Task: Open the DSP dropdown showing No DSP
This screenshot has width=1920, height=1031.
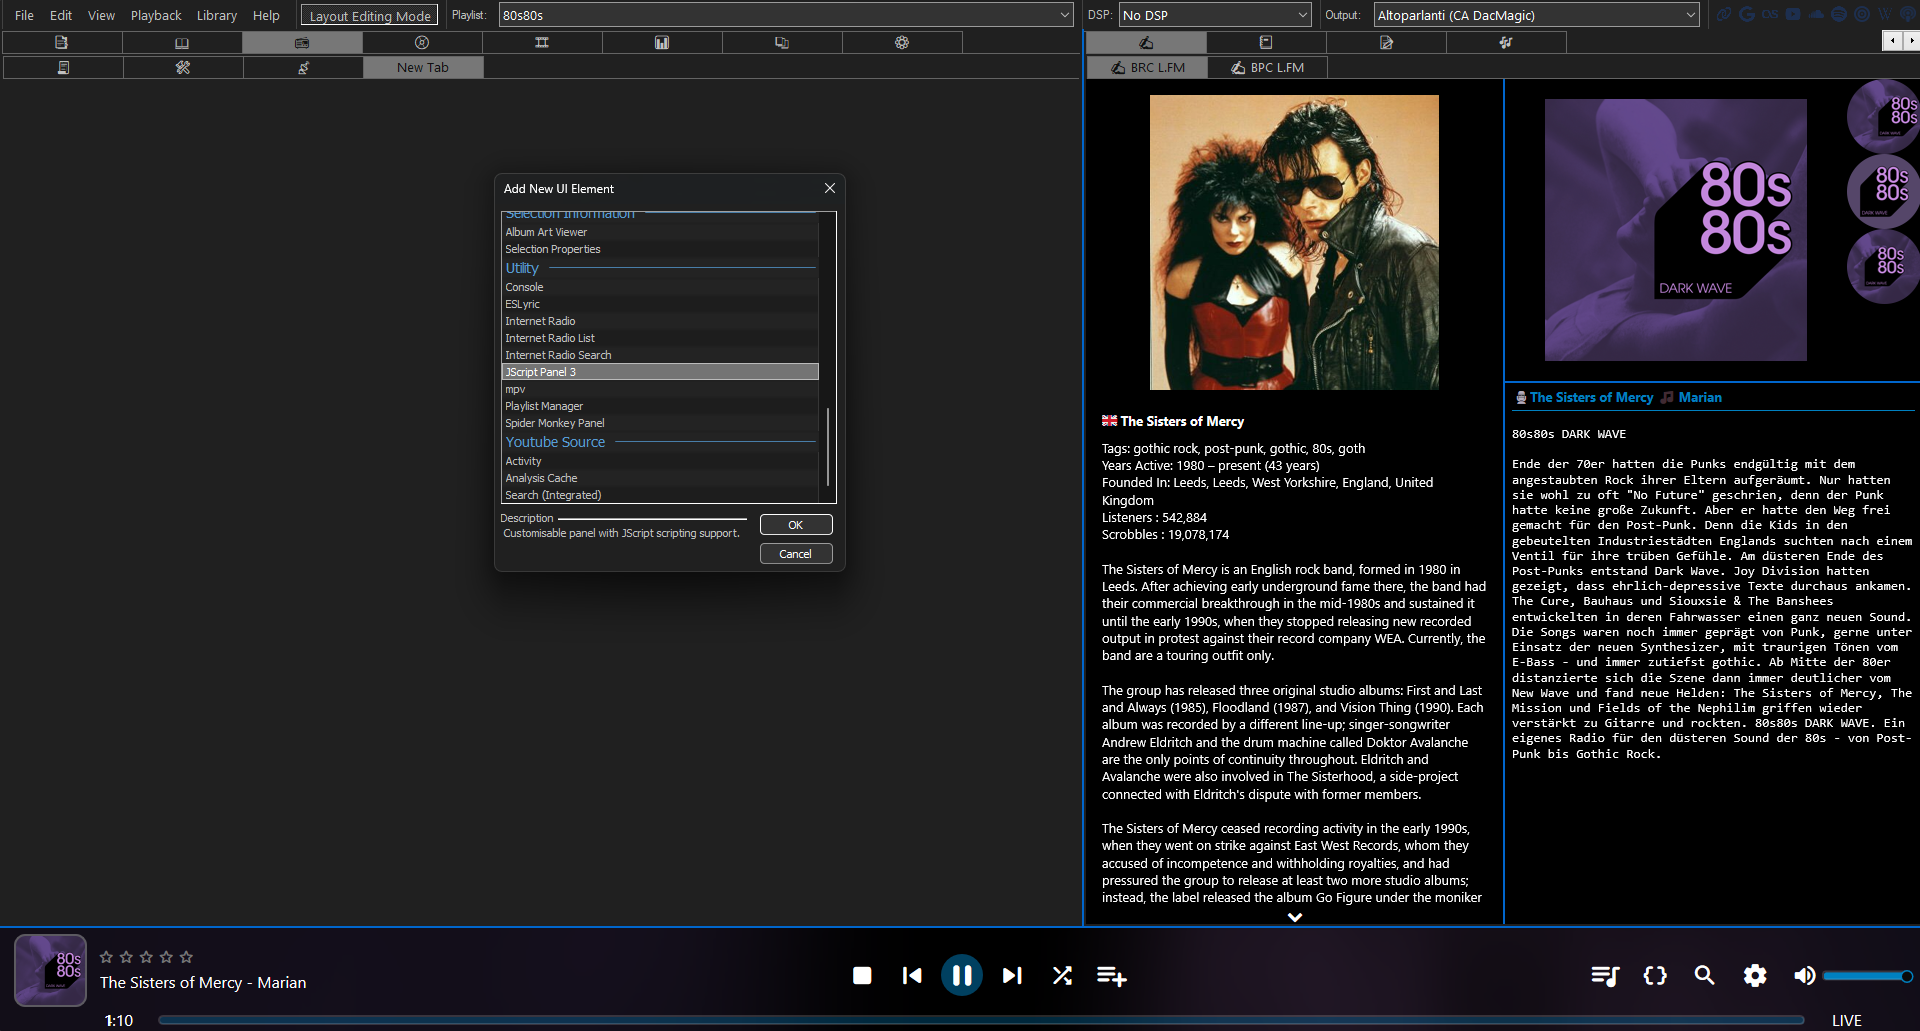Action: (1214, 15)
